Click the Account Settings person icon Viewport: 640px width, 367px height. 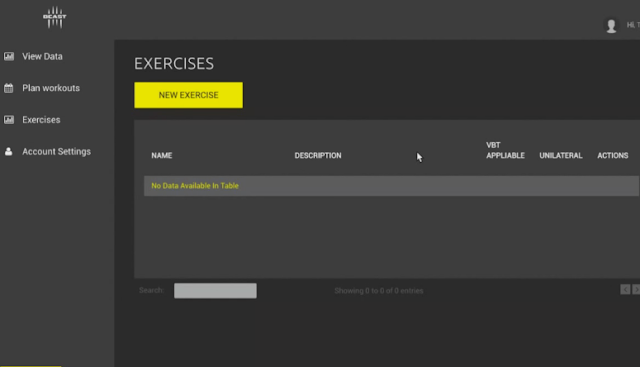coord(9,151)
